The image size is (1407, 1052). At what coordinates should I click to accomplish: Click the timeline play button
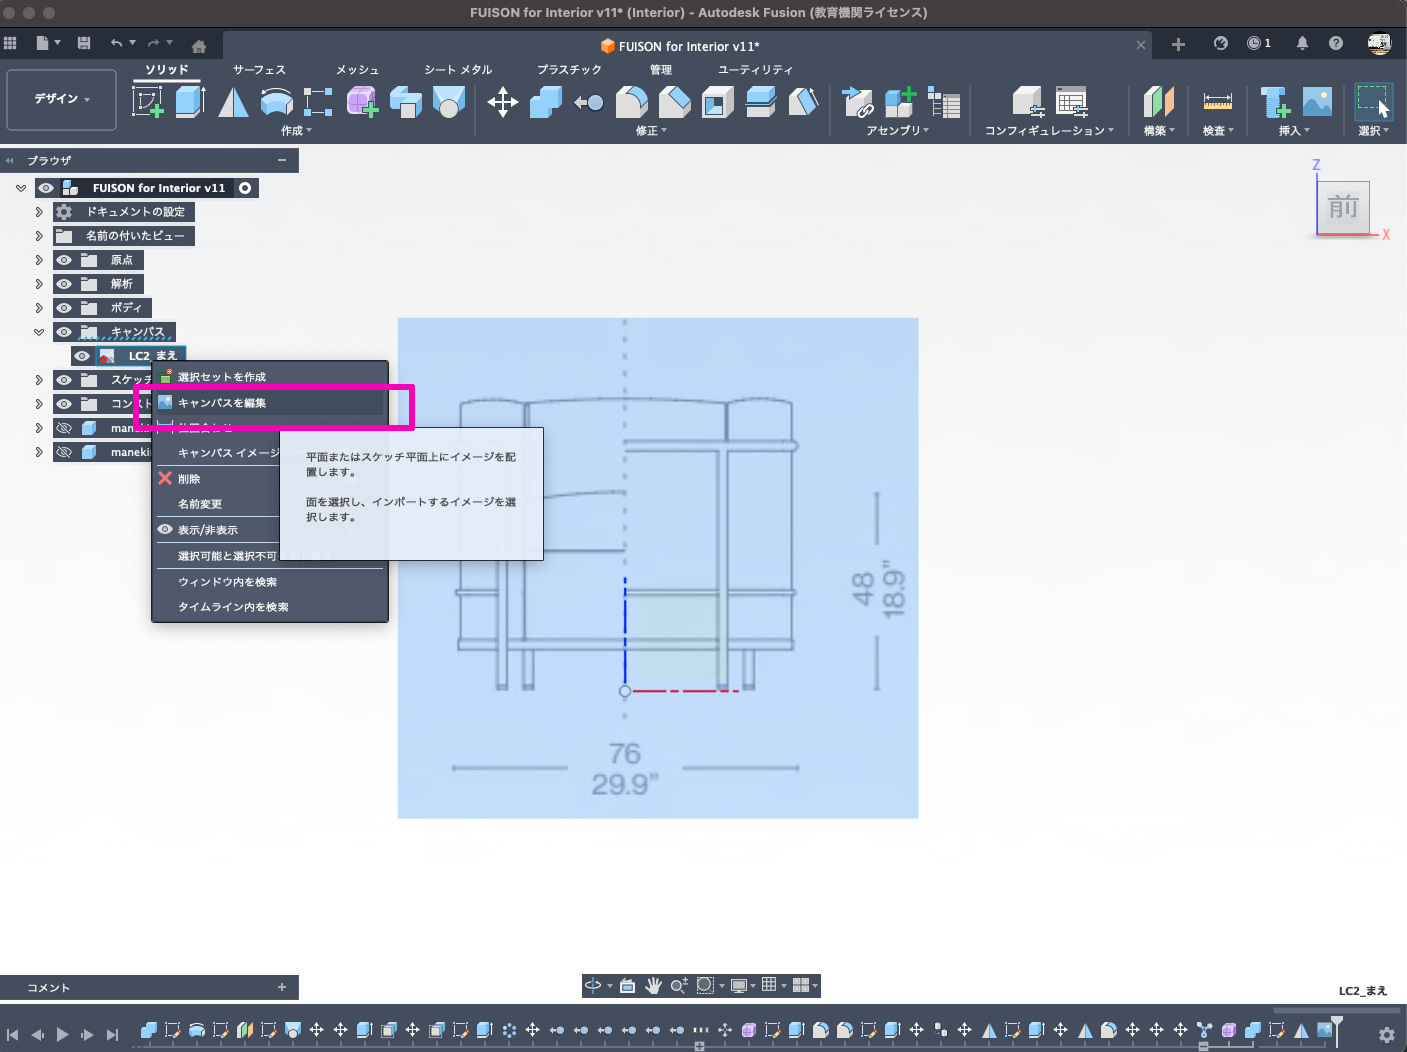coord(62,1034)
